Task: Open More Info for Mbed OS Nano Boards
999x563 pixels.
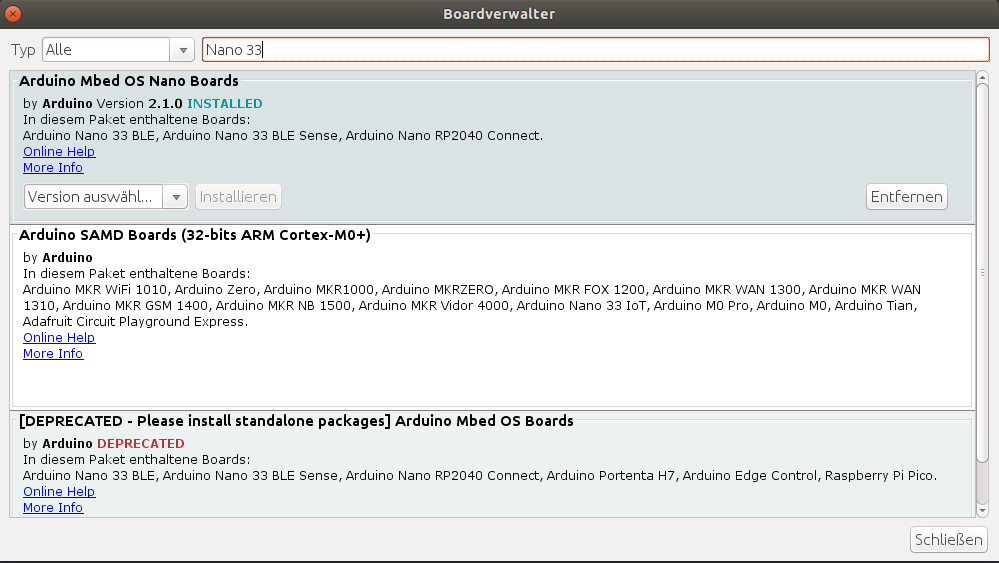Action: [x=53, y=168]
